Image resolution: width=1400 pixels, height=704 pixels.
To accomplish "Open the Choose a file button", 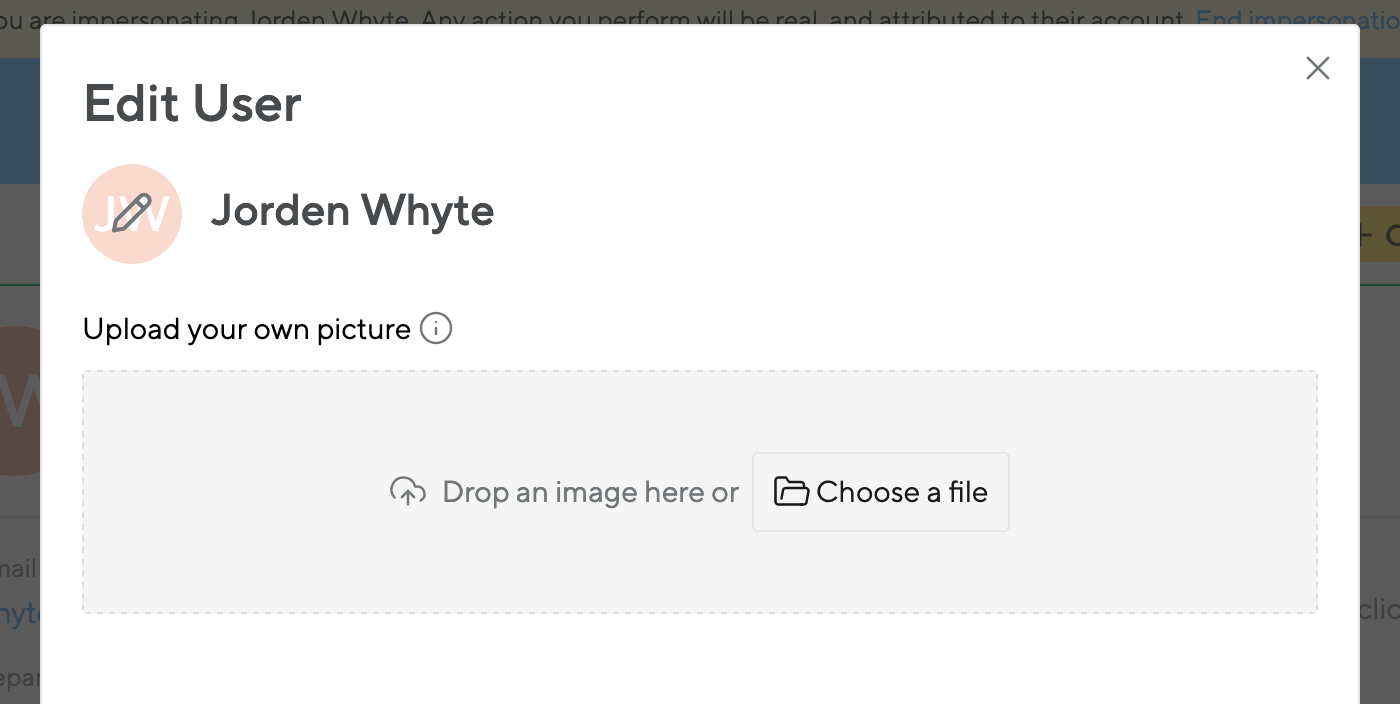I will [x=881, y=492].
